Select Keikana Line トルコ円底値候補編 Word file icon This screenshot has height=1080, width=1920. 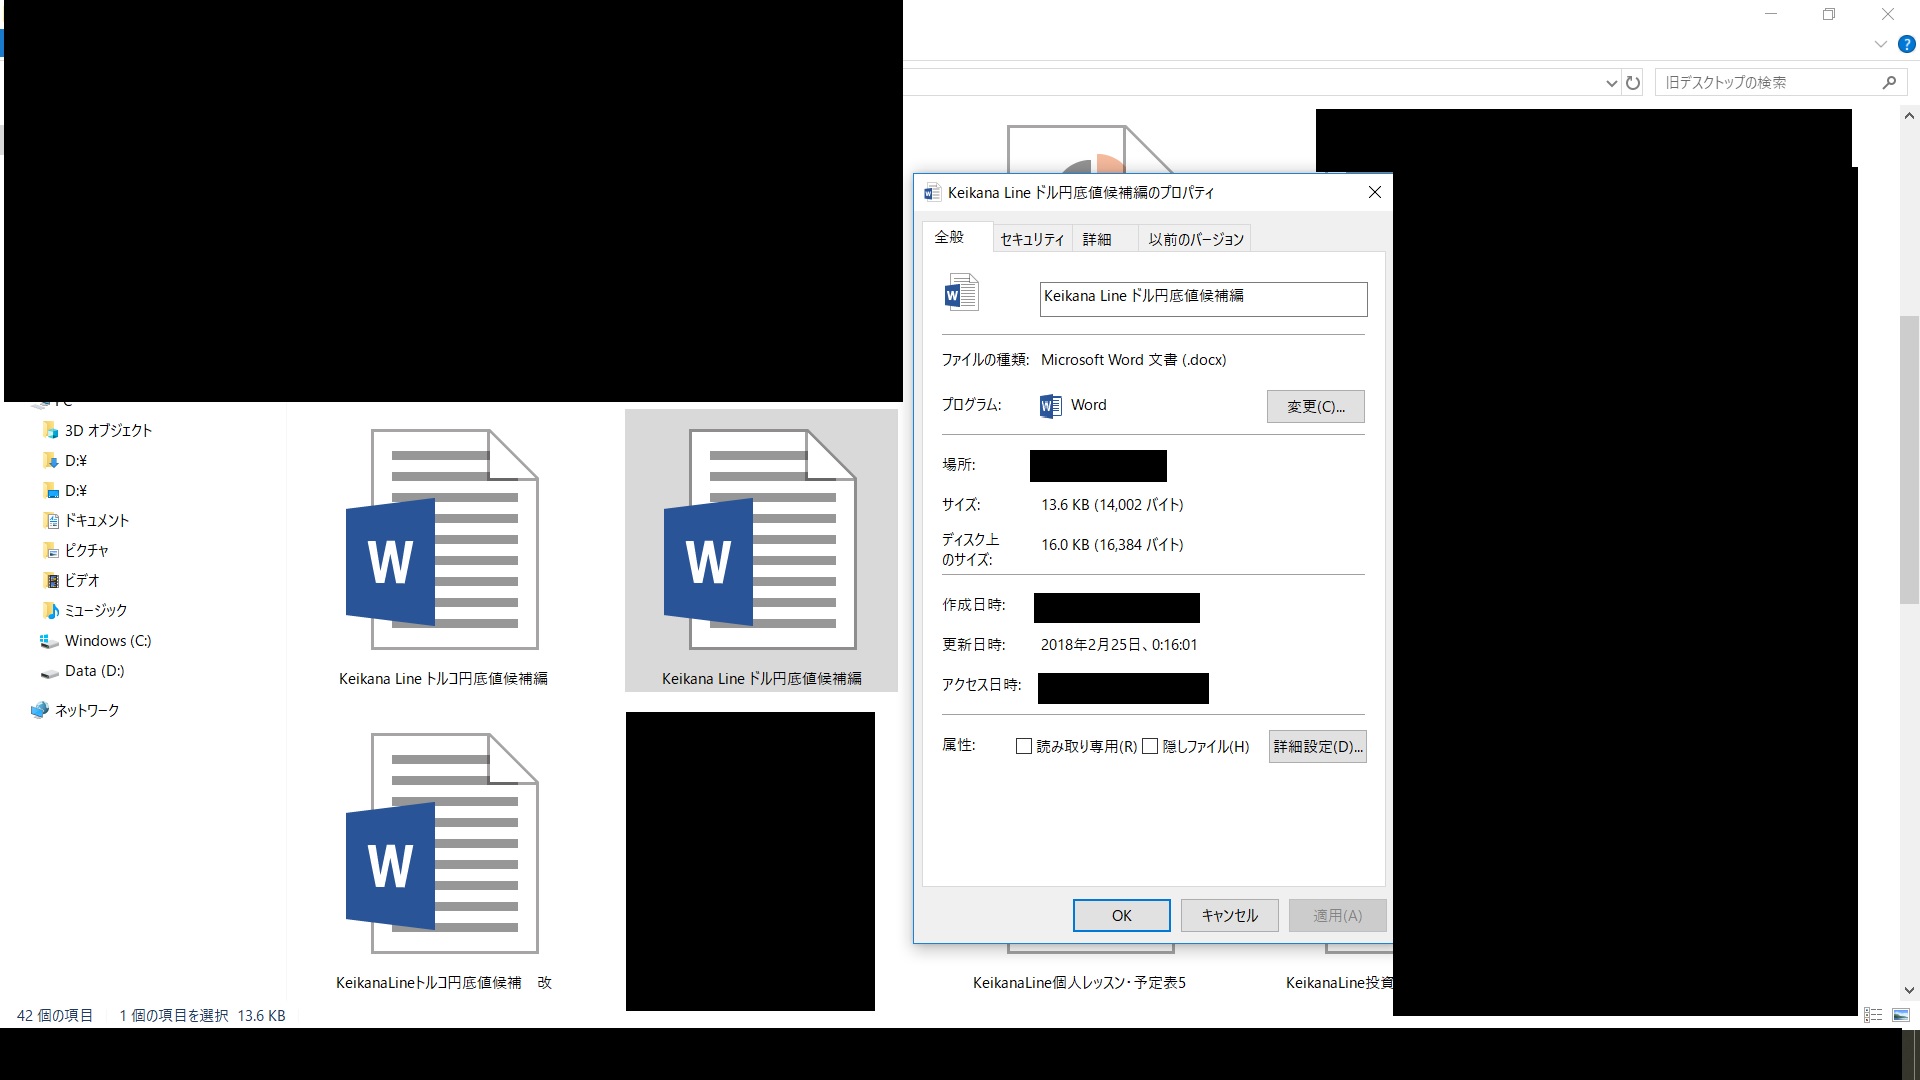(x=442, y=540)
